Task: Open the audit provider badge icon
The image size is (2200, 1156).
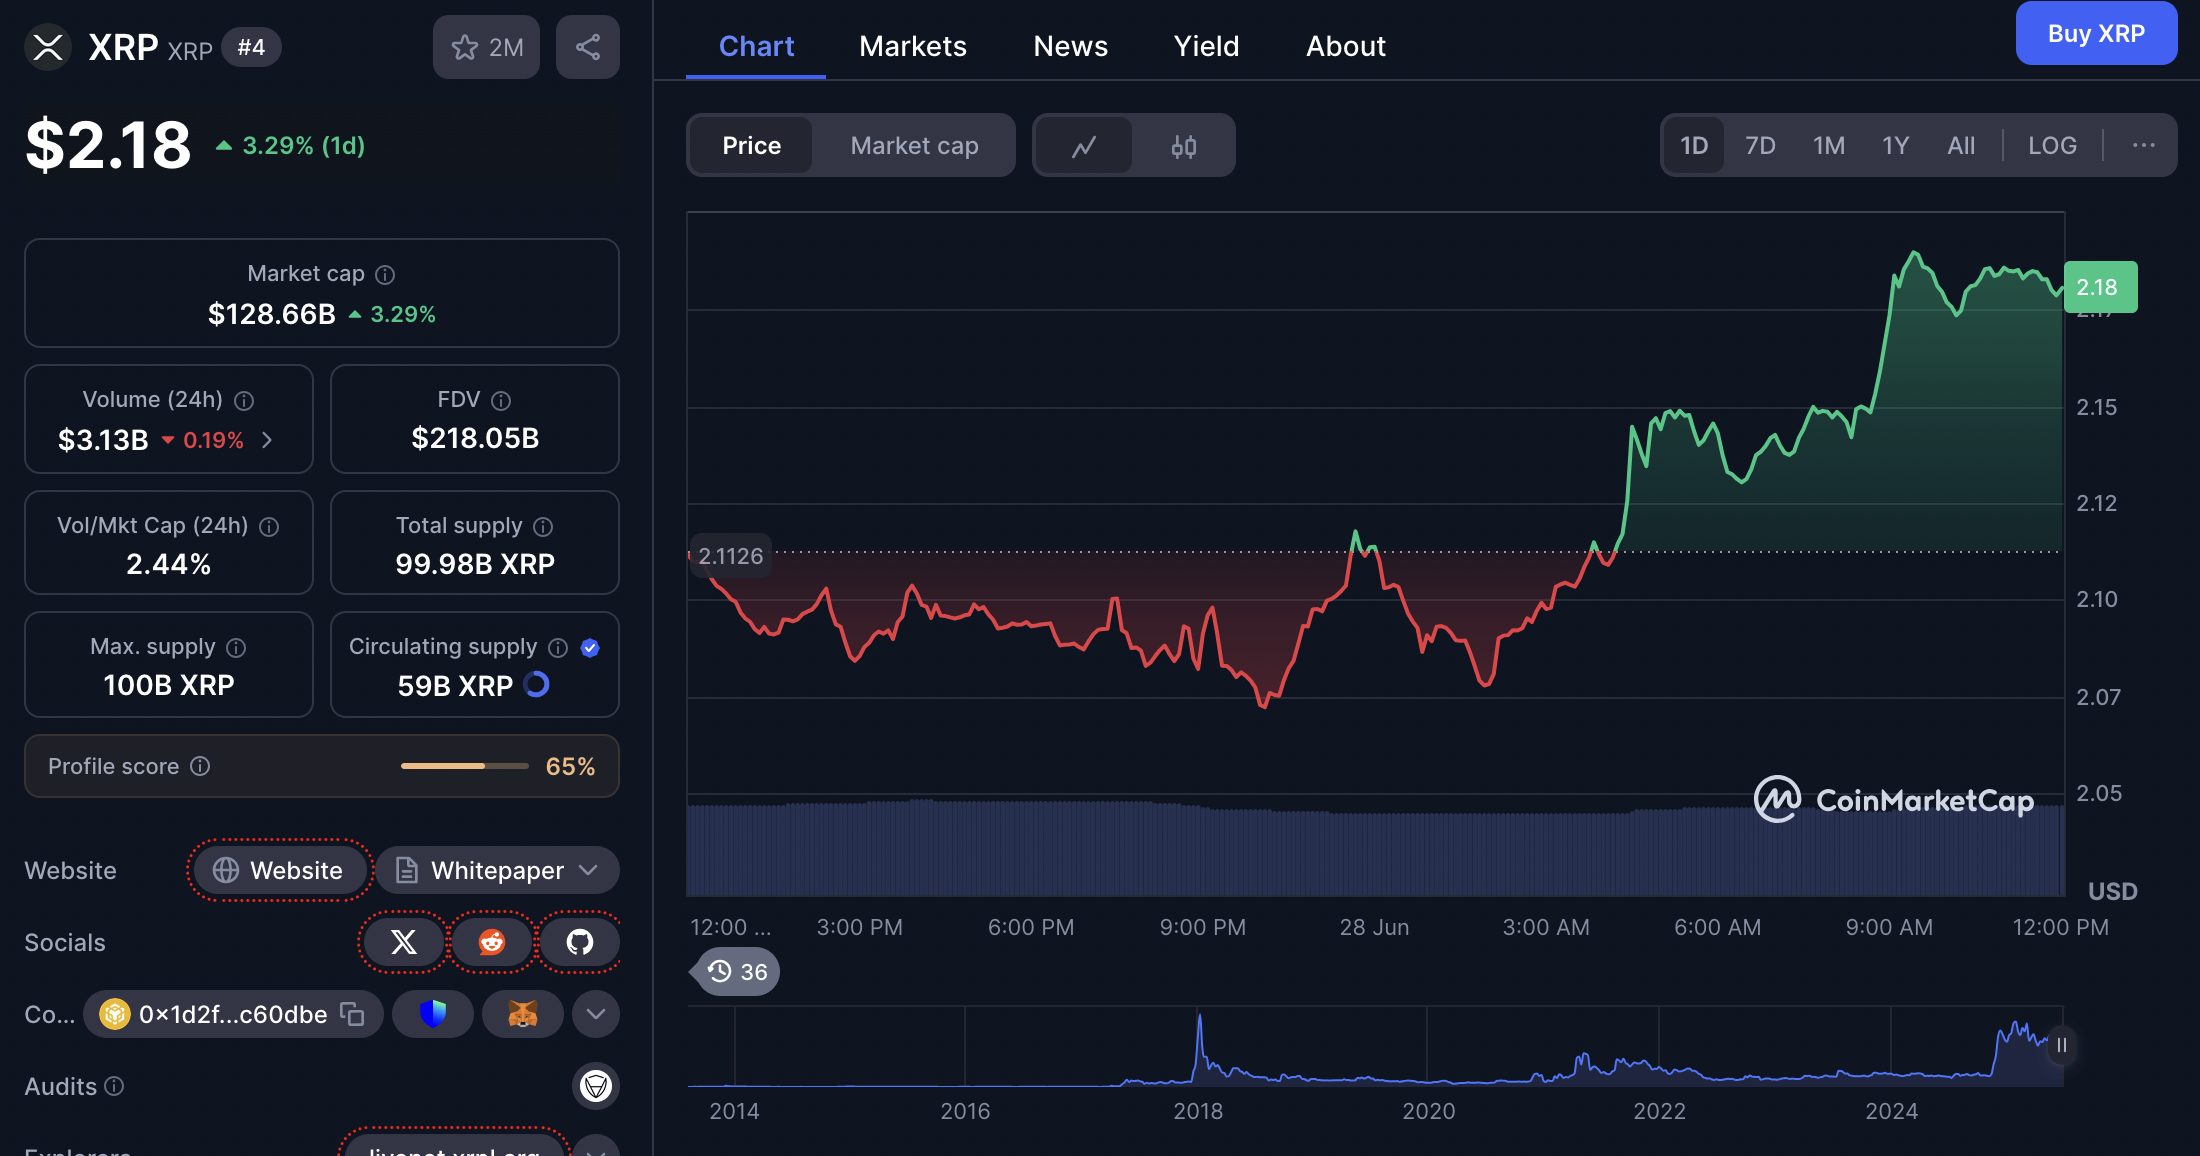Action: (596, 1086)
